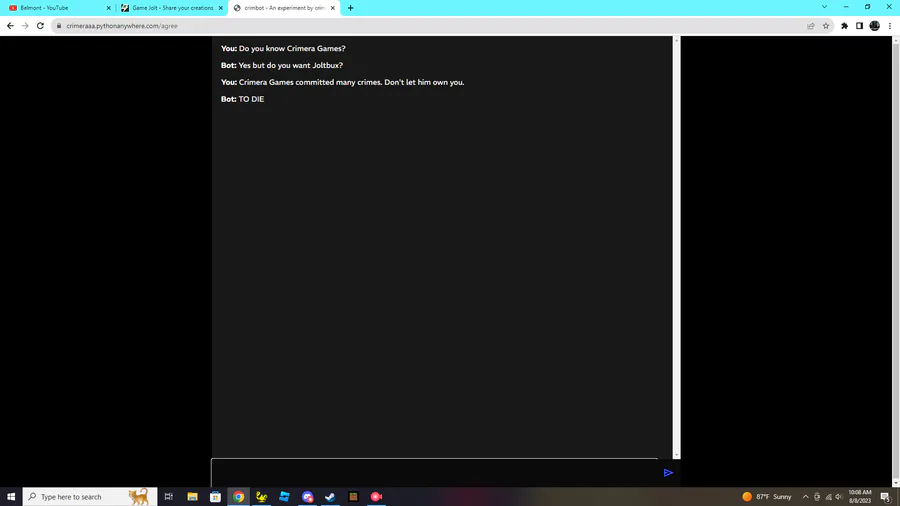Open the volume control icon
The width and height of the screenshot is (900, 506).
pyautogui.click(x=839, y=497)
